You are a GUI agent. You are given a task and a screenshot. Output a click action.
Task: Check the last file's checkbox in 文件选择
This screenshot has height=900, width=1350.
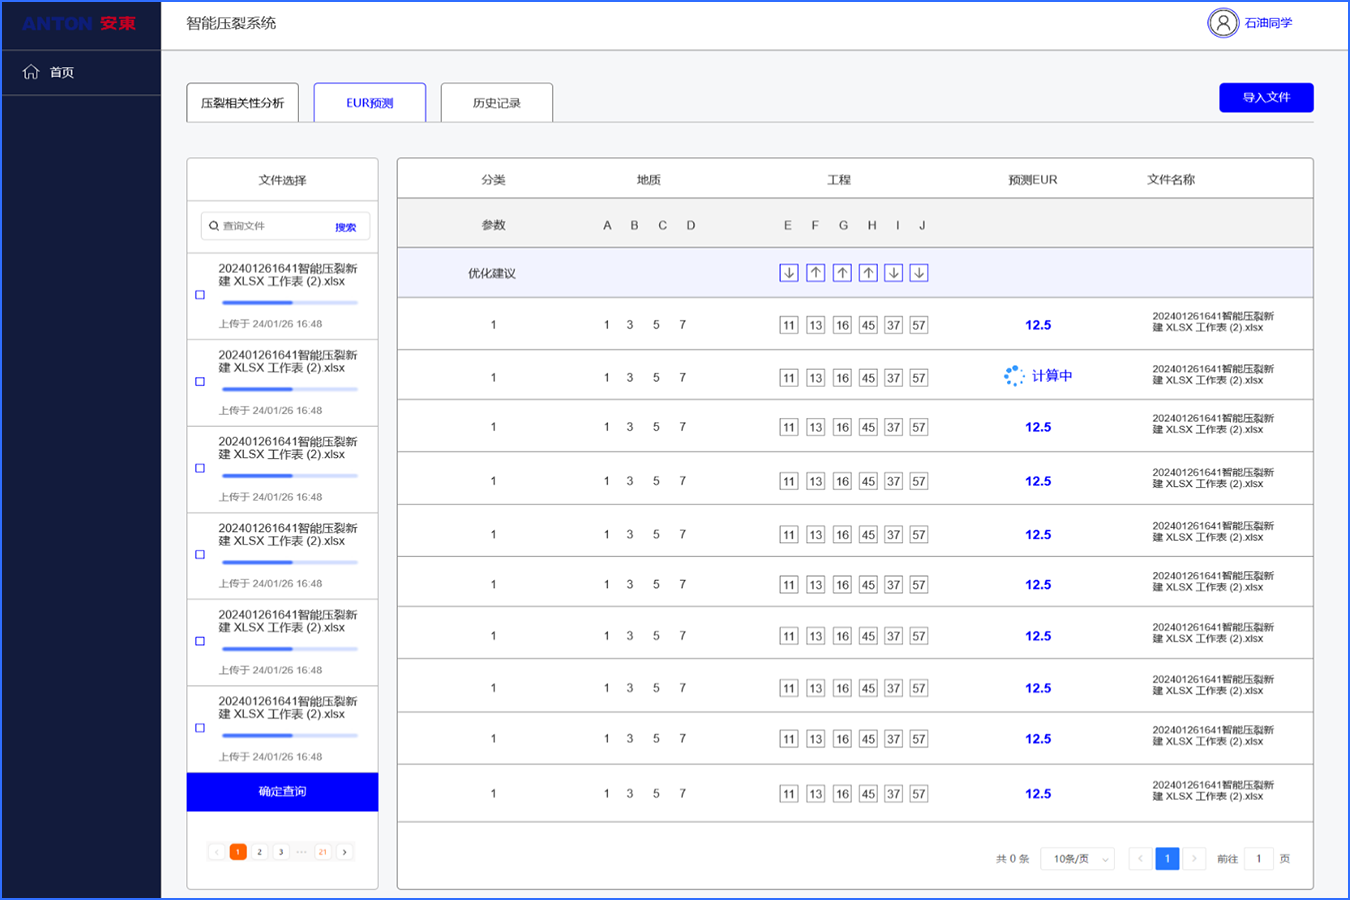coord(200,728)
